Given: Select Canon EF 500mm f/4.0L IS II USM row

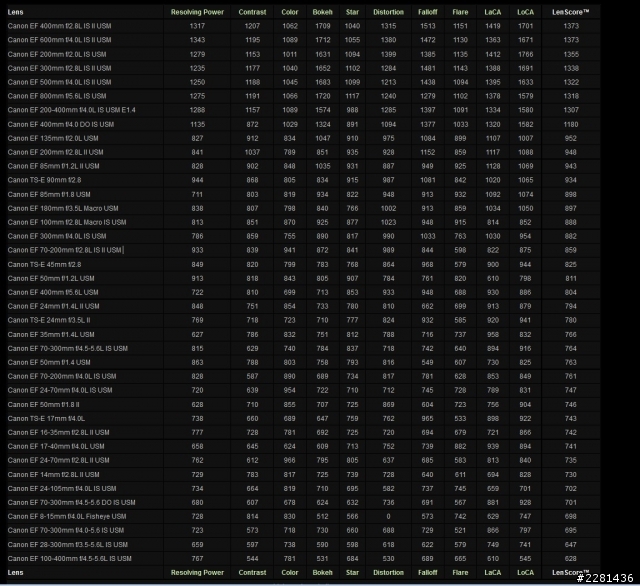Looking at the screenshot, I should click(304, 82).
